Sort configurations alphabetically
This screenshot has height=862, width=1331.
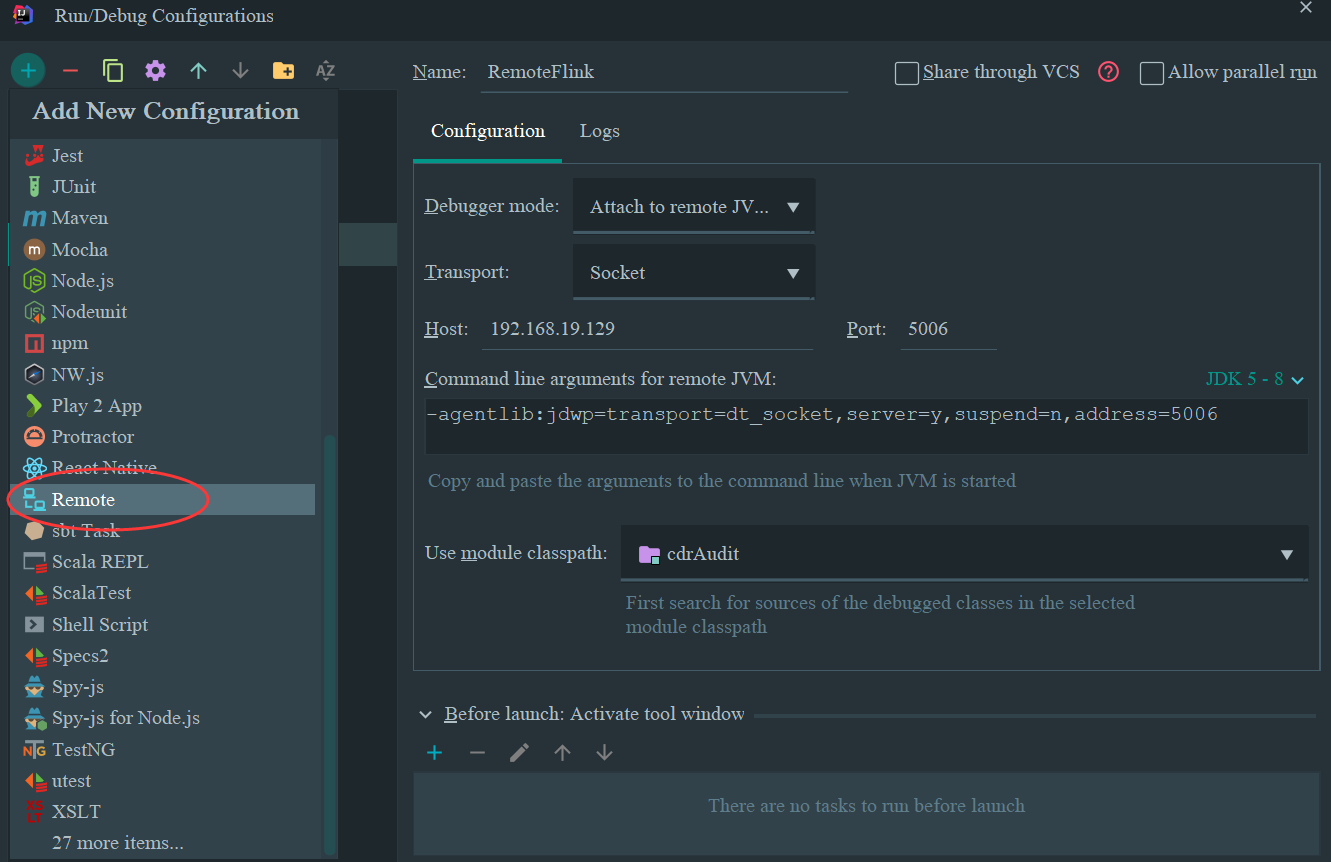click(x=325, y=70)
